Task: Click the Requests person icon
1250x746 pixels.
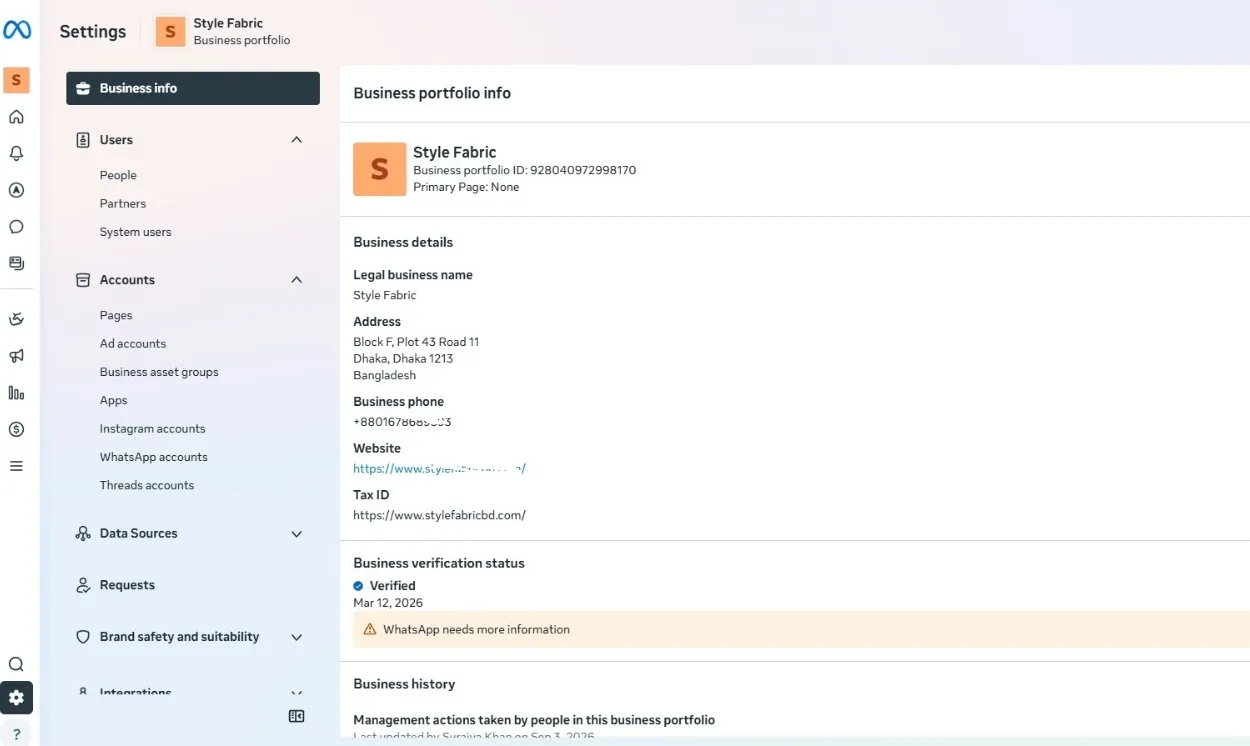Action: [x=83, y=586]
